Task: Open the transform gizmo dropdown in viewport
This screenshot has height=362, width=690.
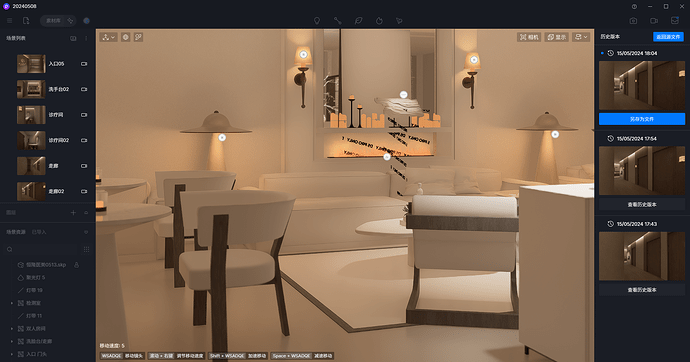Action: point(108,37)
